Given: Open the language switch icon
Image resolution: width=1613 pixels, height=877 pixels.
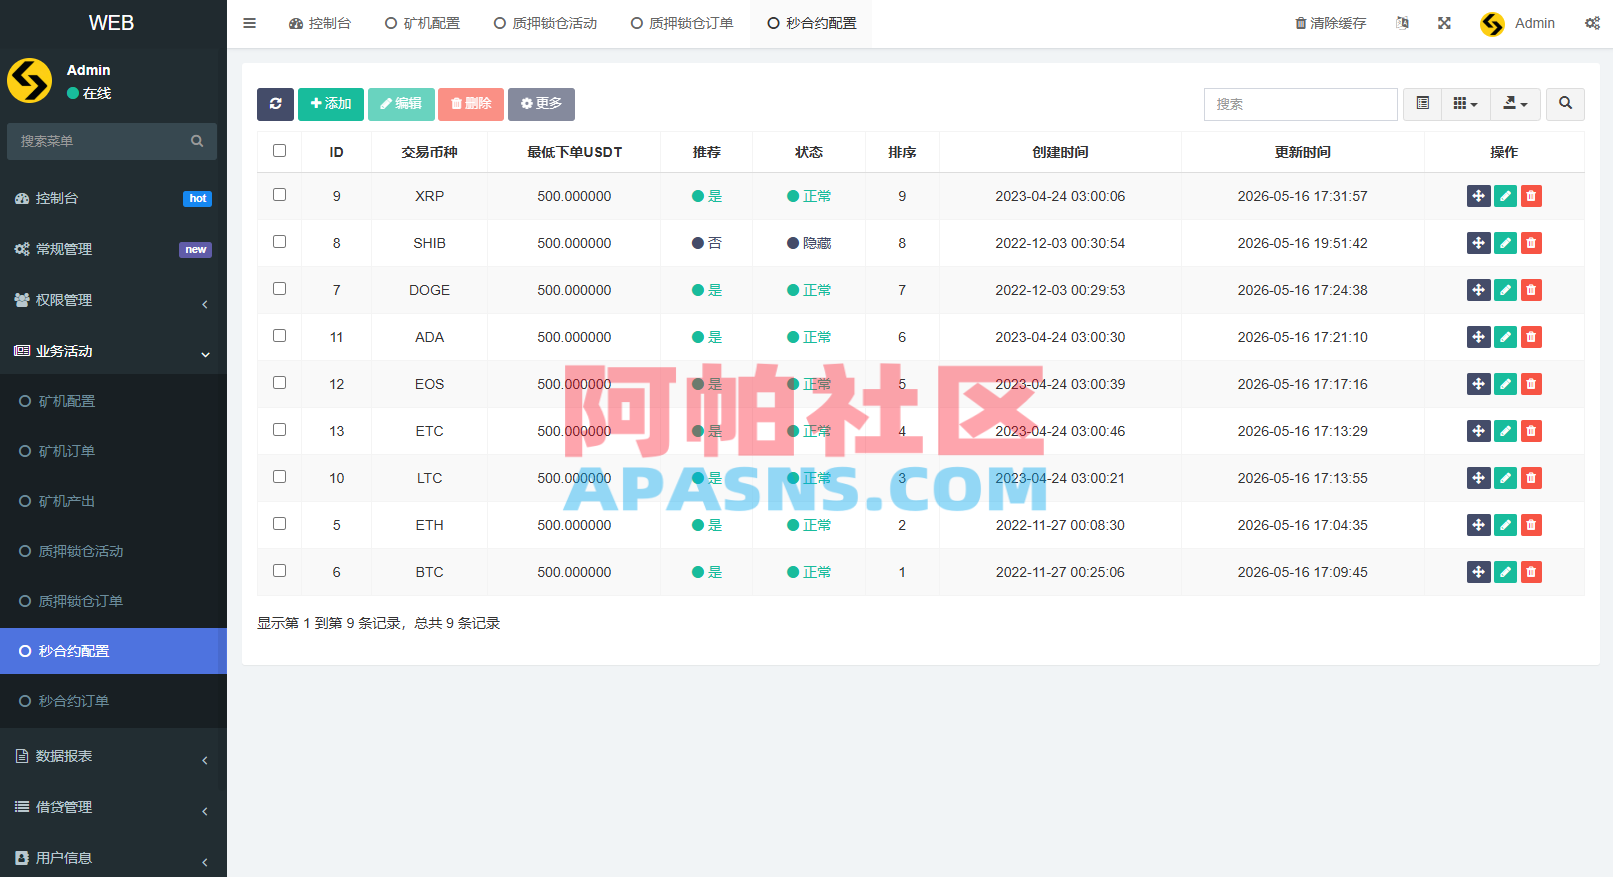Looking at the screenshot, I should click(x=1402, y=23).
